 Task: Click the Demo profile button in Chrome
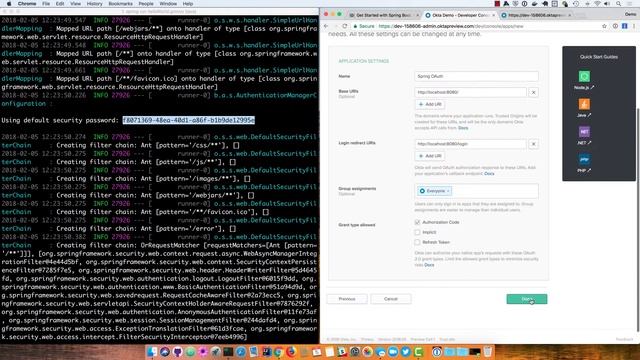click(x=630, y=14)
